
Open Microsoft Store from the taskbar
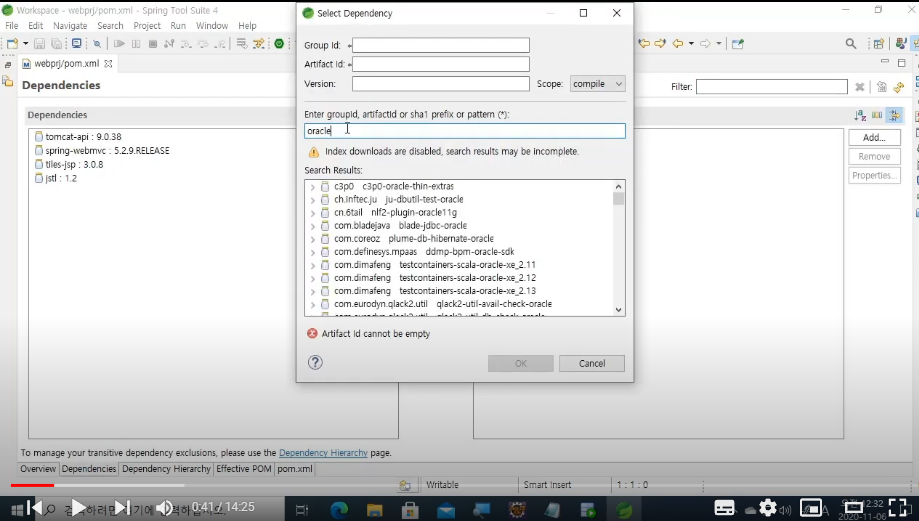tap(410, 510)
